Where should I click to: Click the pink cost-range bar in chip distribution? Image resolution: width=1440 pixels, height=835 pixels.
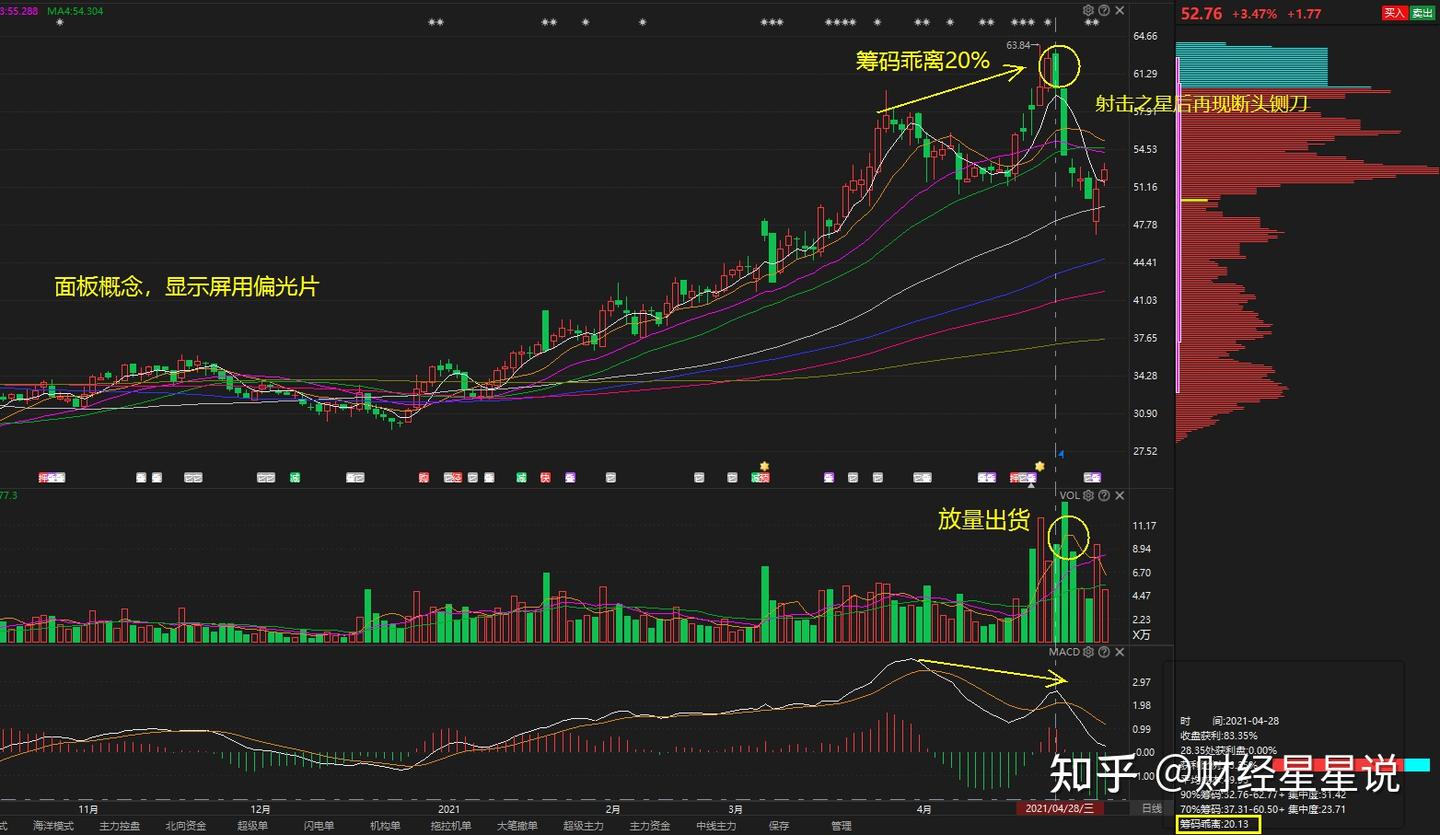[x=1178, y=225]
